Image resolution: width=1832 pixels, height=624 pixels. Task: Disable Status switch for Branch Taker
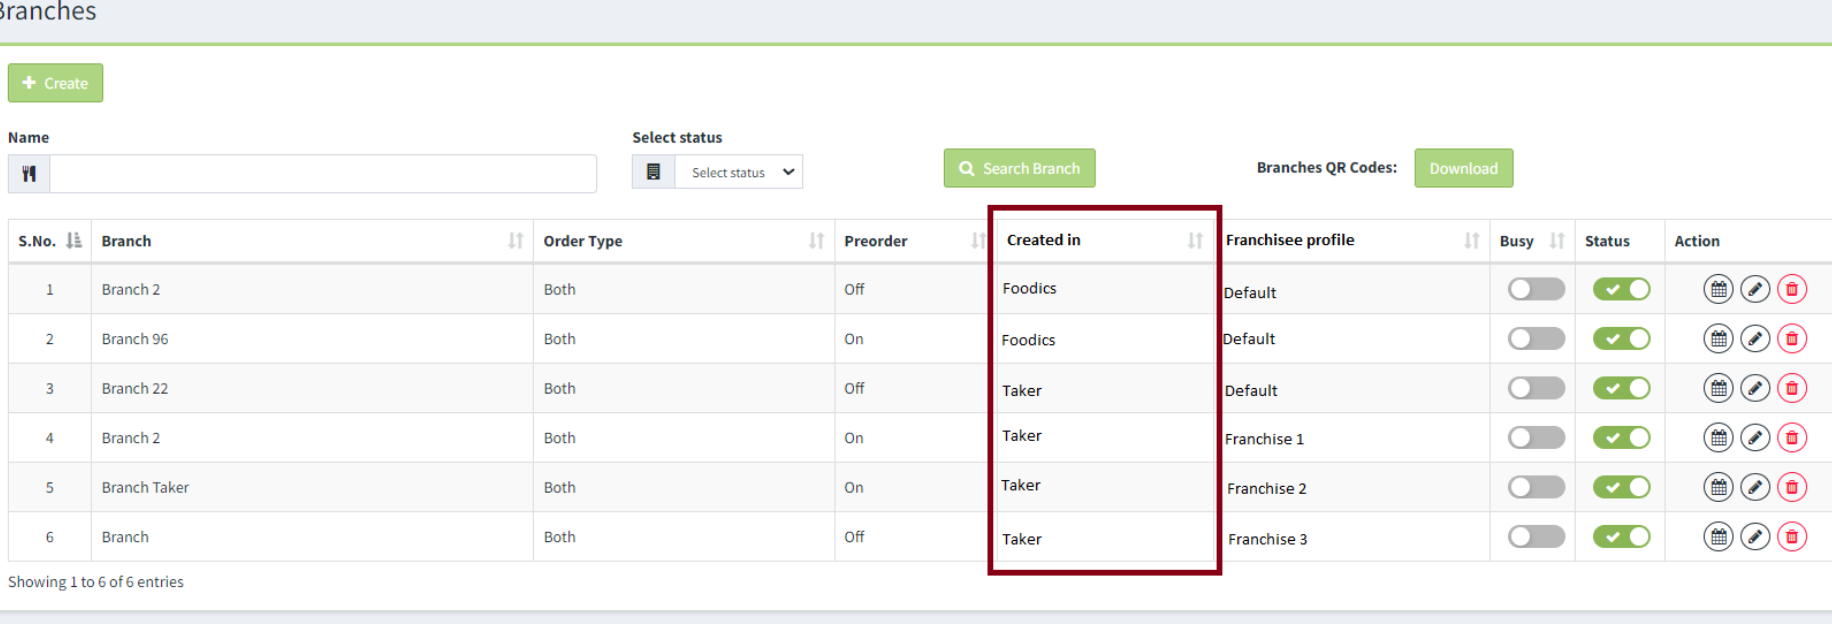coord(1621,487)
